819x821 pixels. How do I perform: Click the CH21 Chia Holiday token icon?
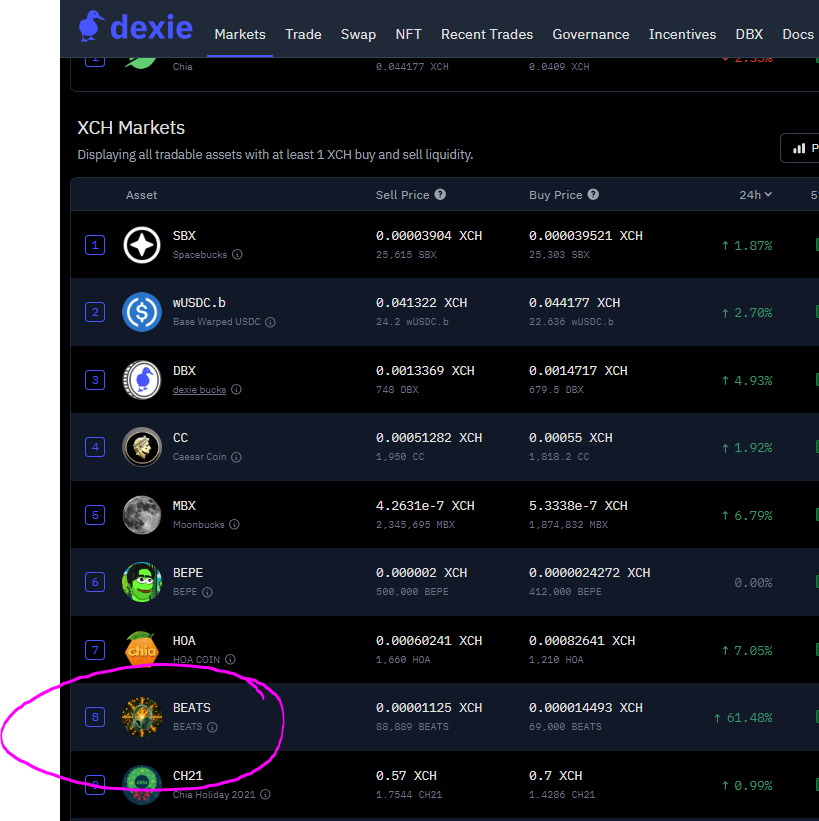click(141, 785)
